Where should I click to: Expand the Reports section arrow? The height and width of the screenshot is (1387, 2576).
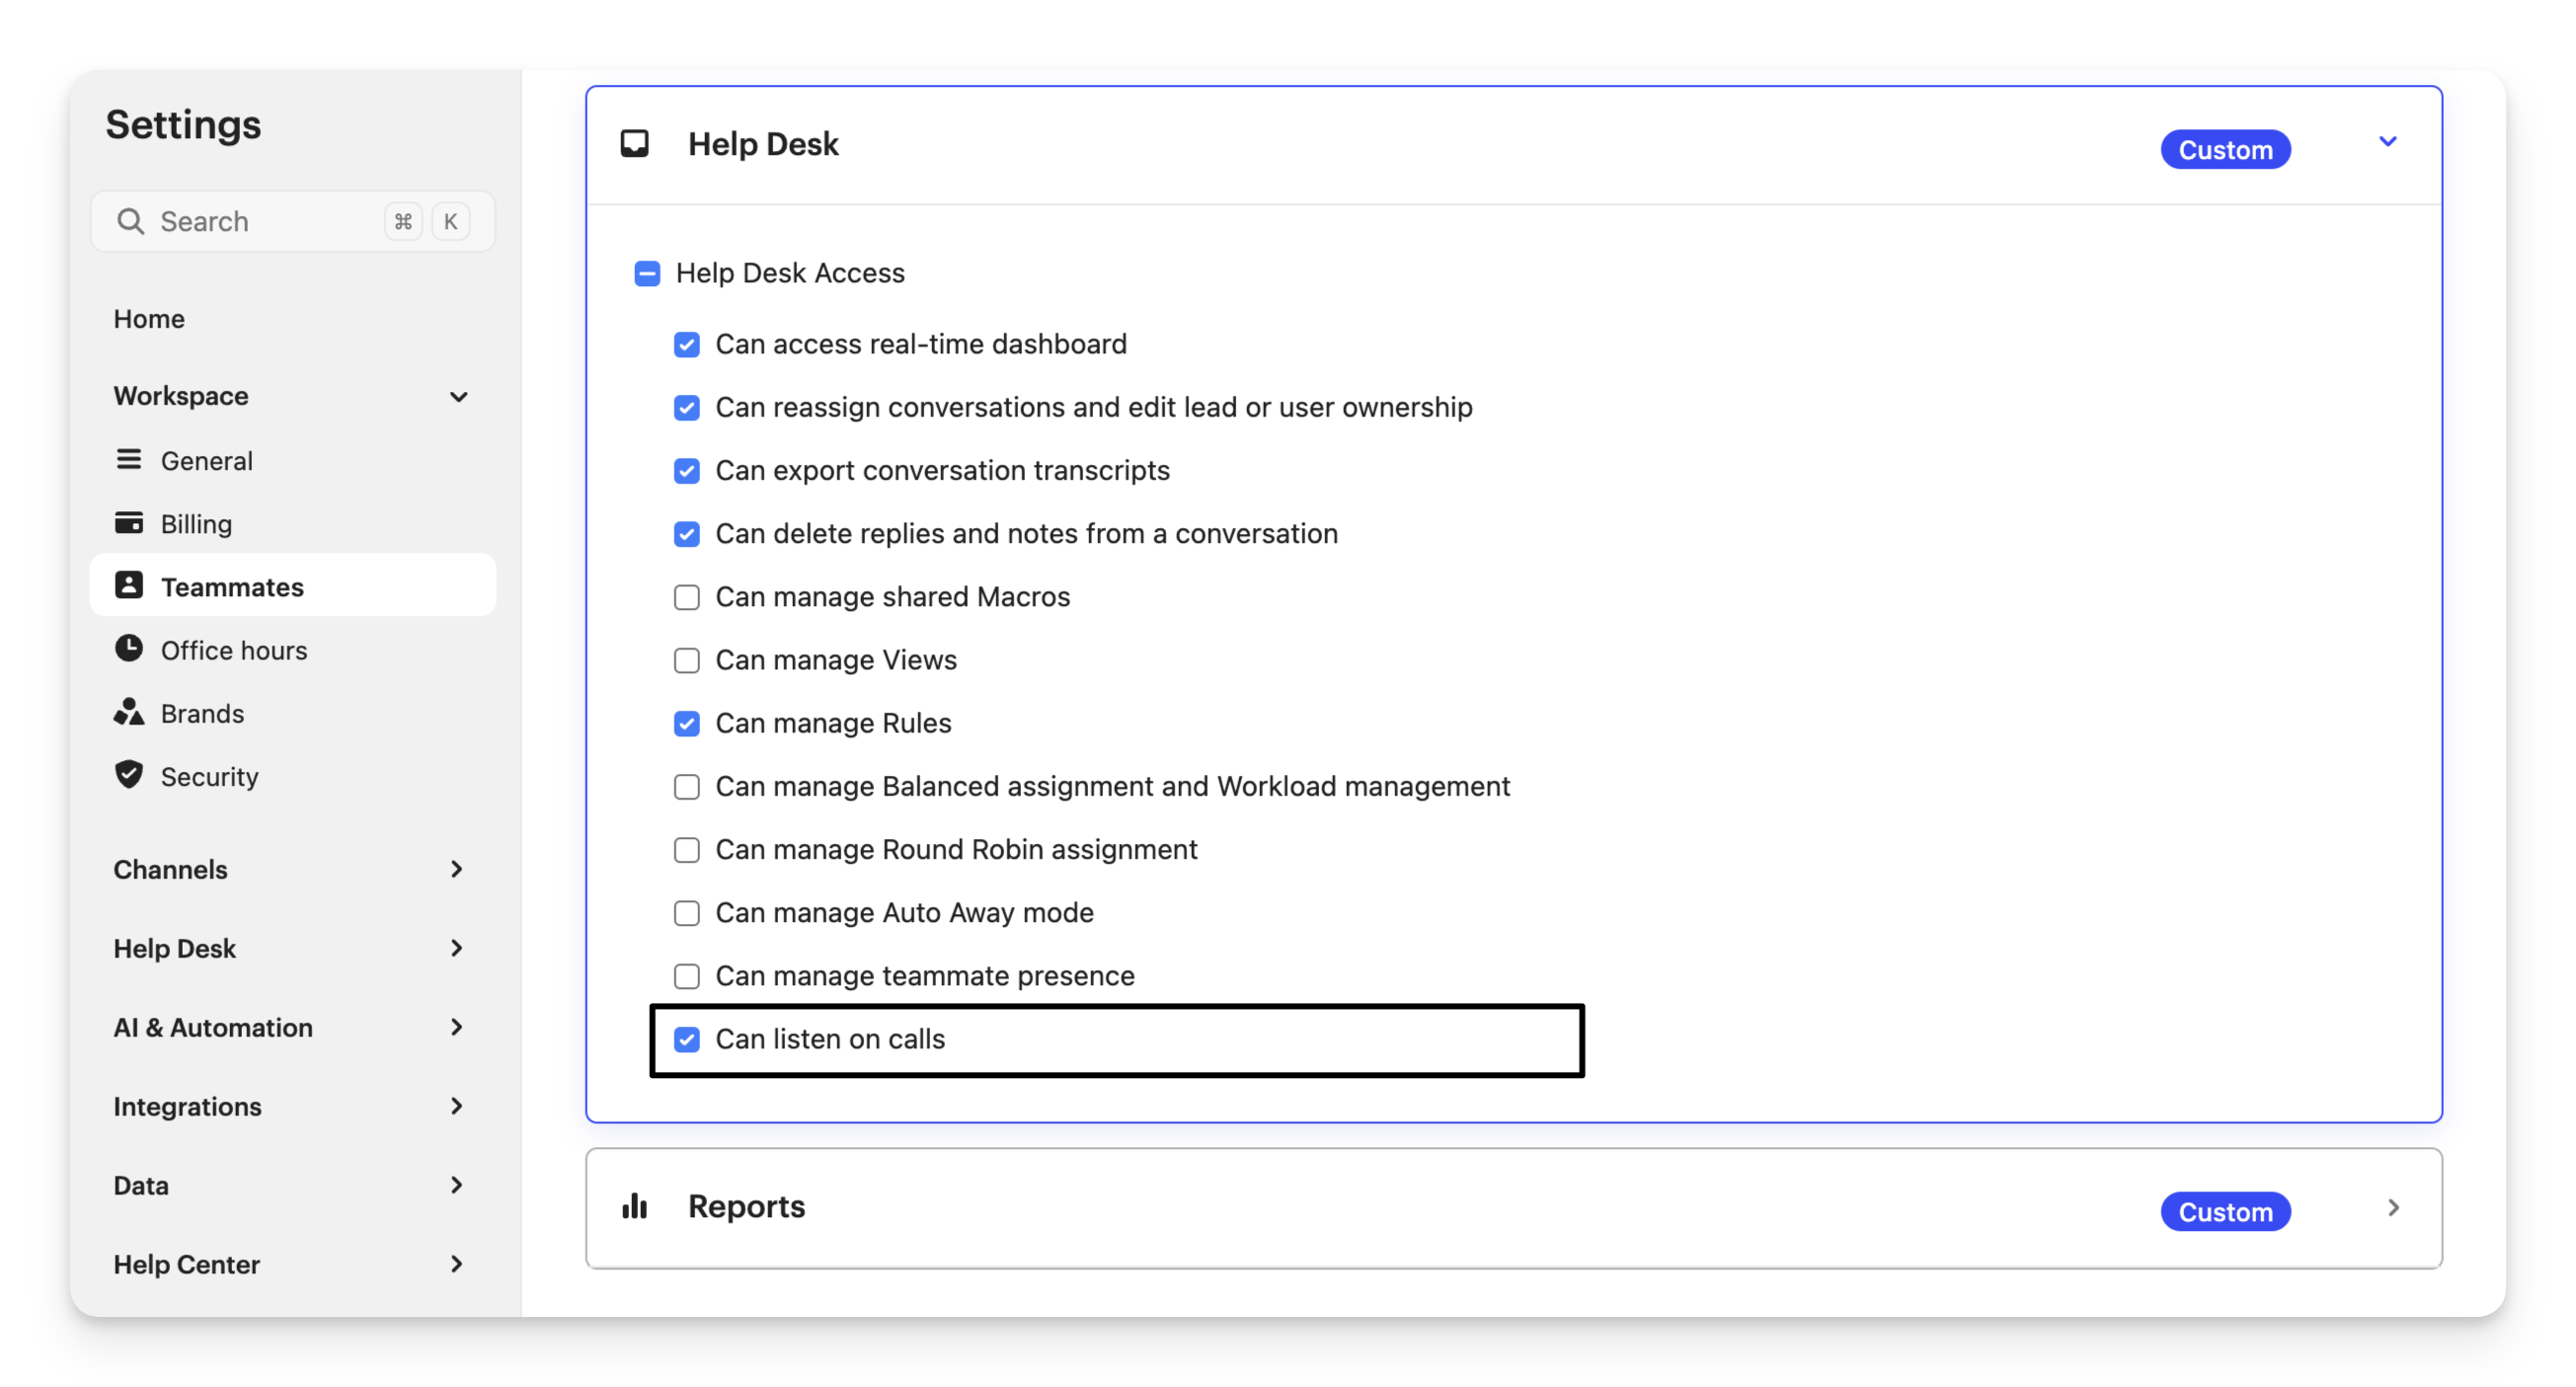pos(2393,1208)
